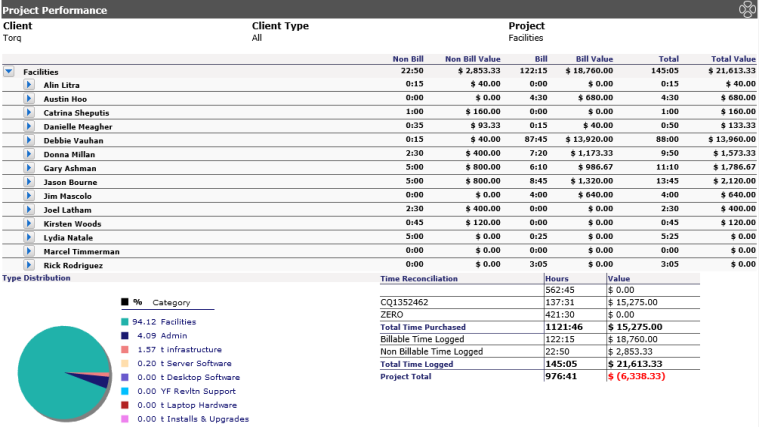Expand Debbie Vauhan's row arrow
Screen dimensions: 759x427
pos(29,140)
